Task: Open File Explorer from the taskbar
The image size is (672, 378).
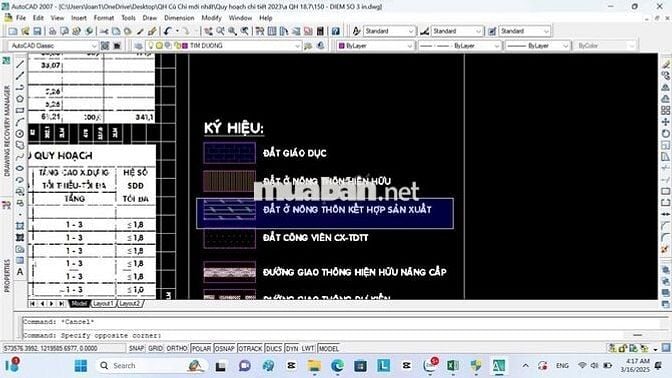Action: coord(314,366)
